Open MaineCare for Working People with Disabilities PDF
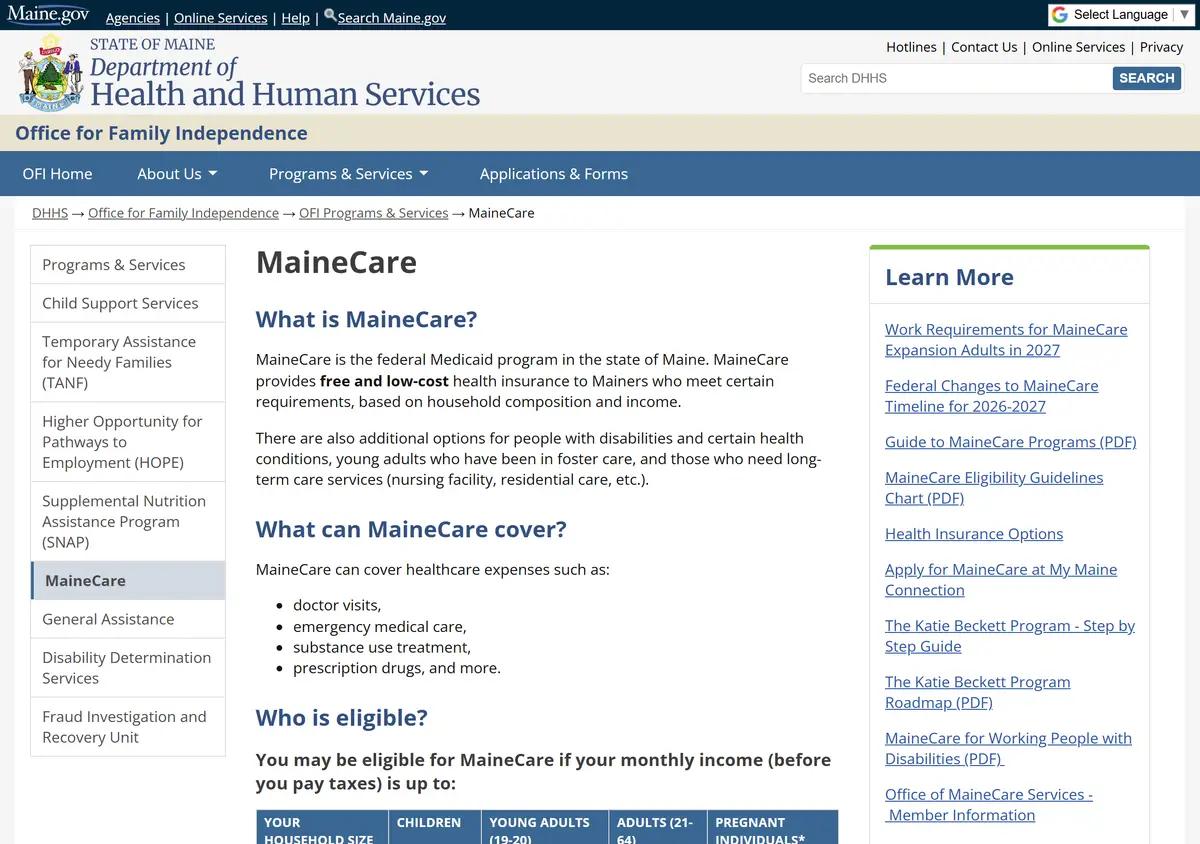1200x844 pixels. pos(1008,748)
